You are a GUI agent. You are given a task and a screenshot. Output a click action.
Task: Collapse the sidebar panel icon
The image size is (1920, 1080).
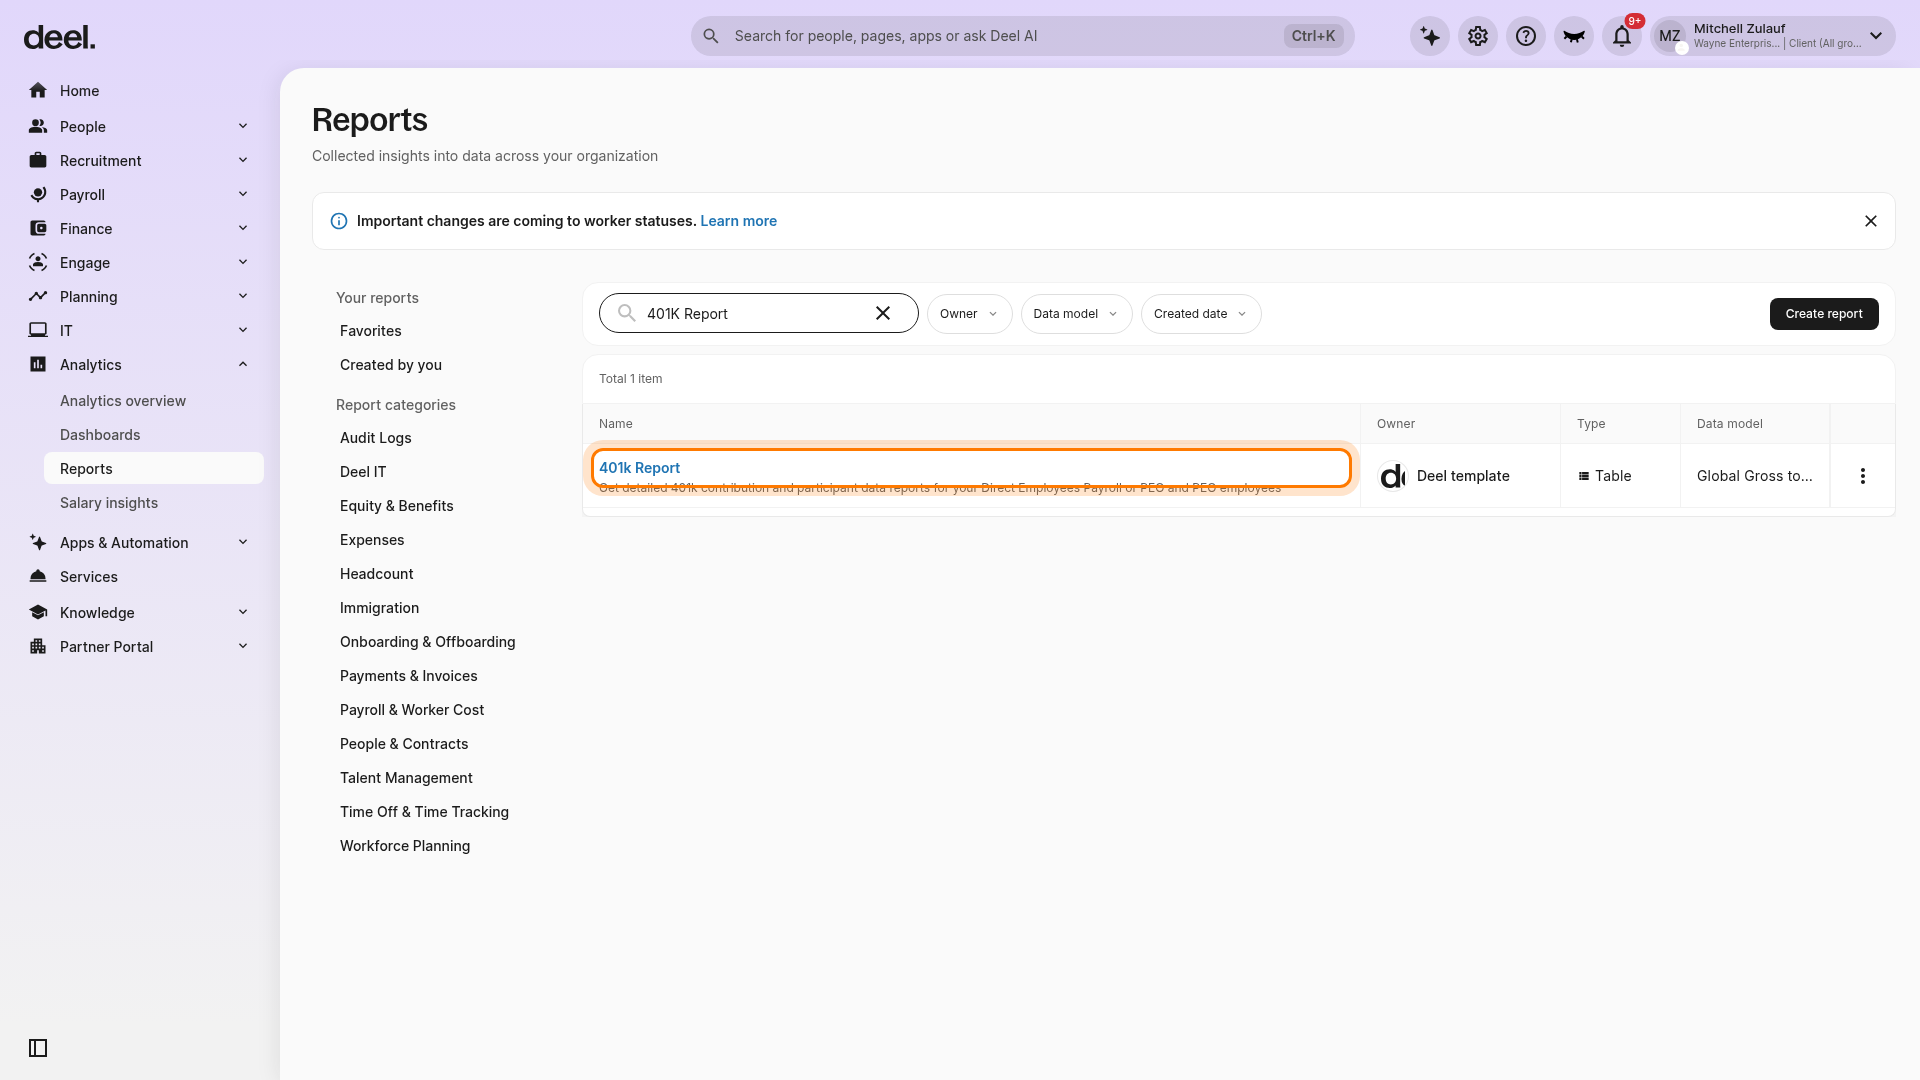(x=38, y=1048)
